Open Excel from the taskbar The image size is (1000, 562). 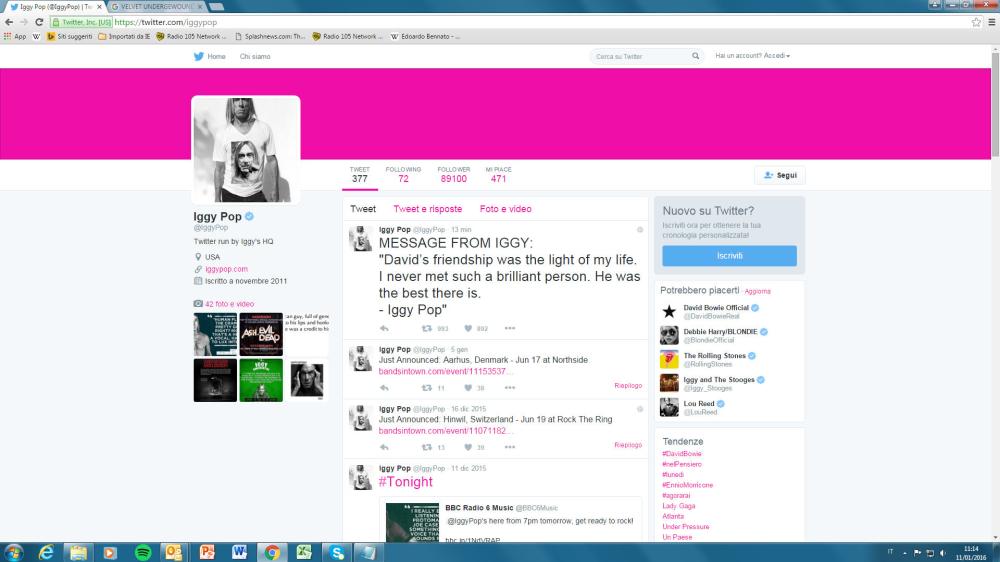[304, 552]
